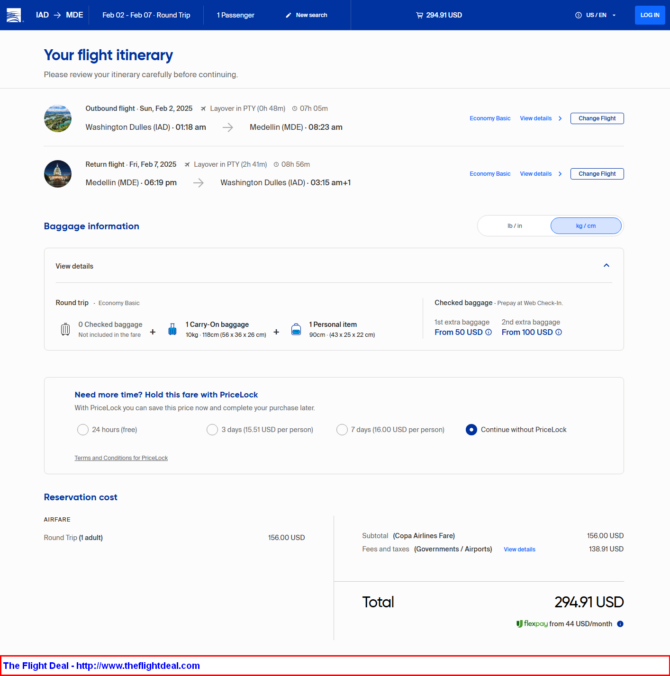Click the info icon after From 100 USD
Viewport: 670px width, 676px height.
[x=559, y=332]
